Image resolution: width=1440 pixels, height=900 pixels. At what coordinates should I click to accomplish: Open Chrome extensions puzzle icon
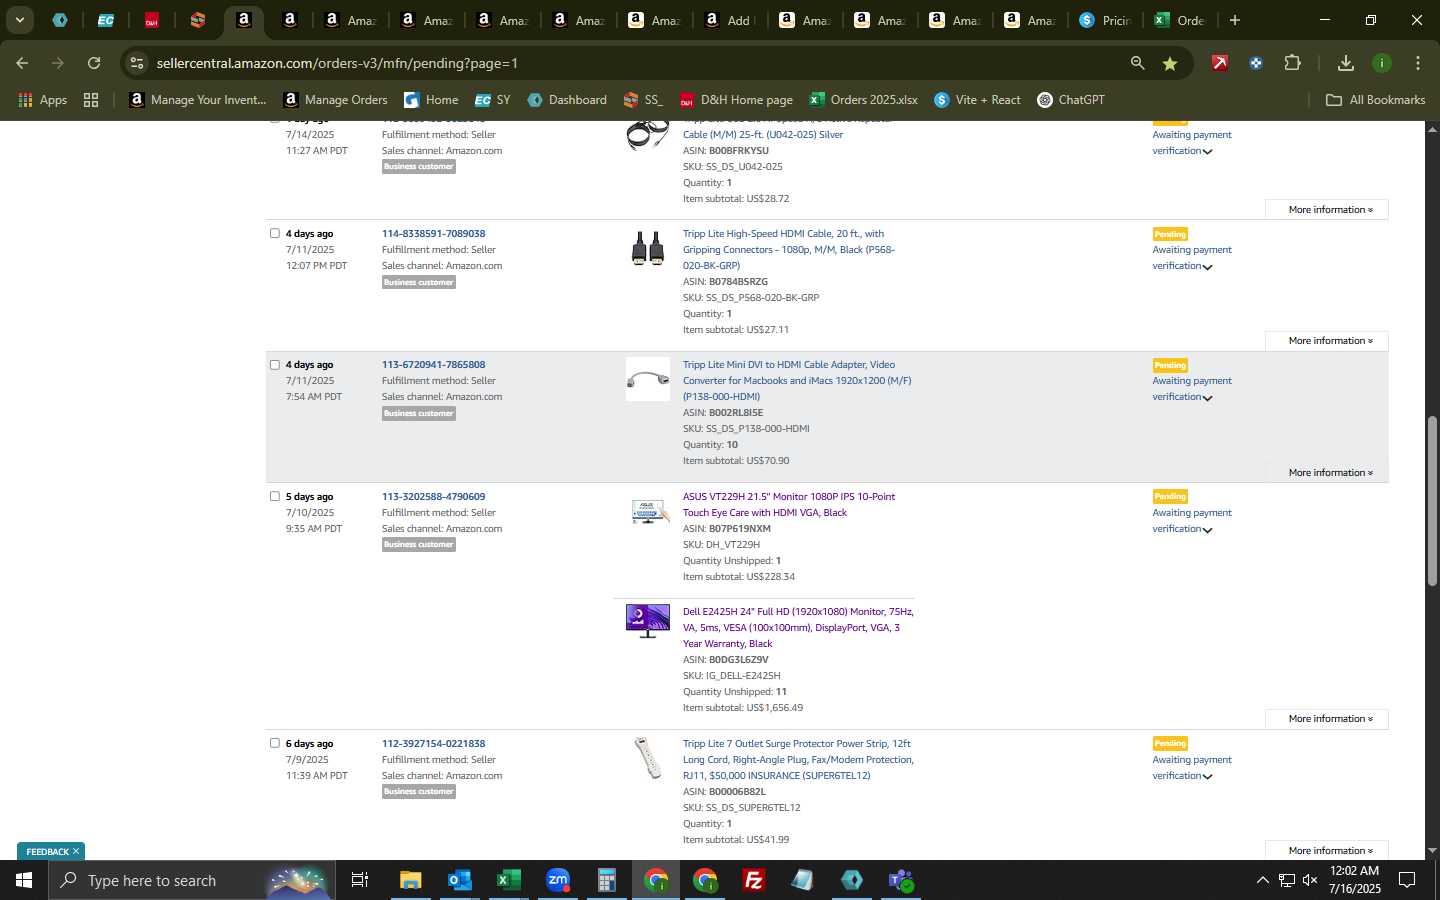click(x=1292, y=63)
